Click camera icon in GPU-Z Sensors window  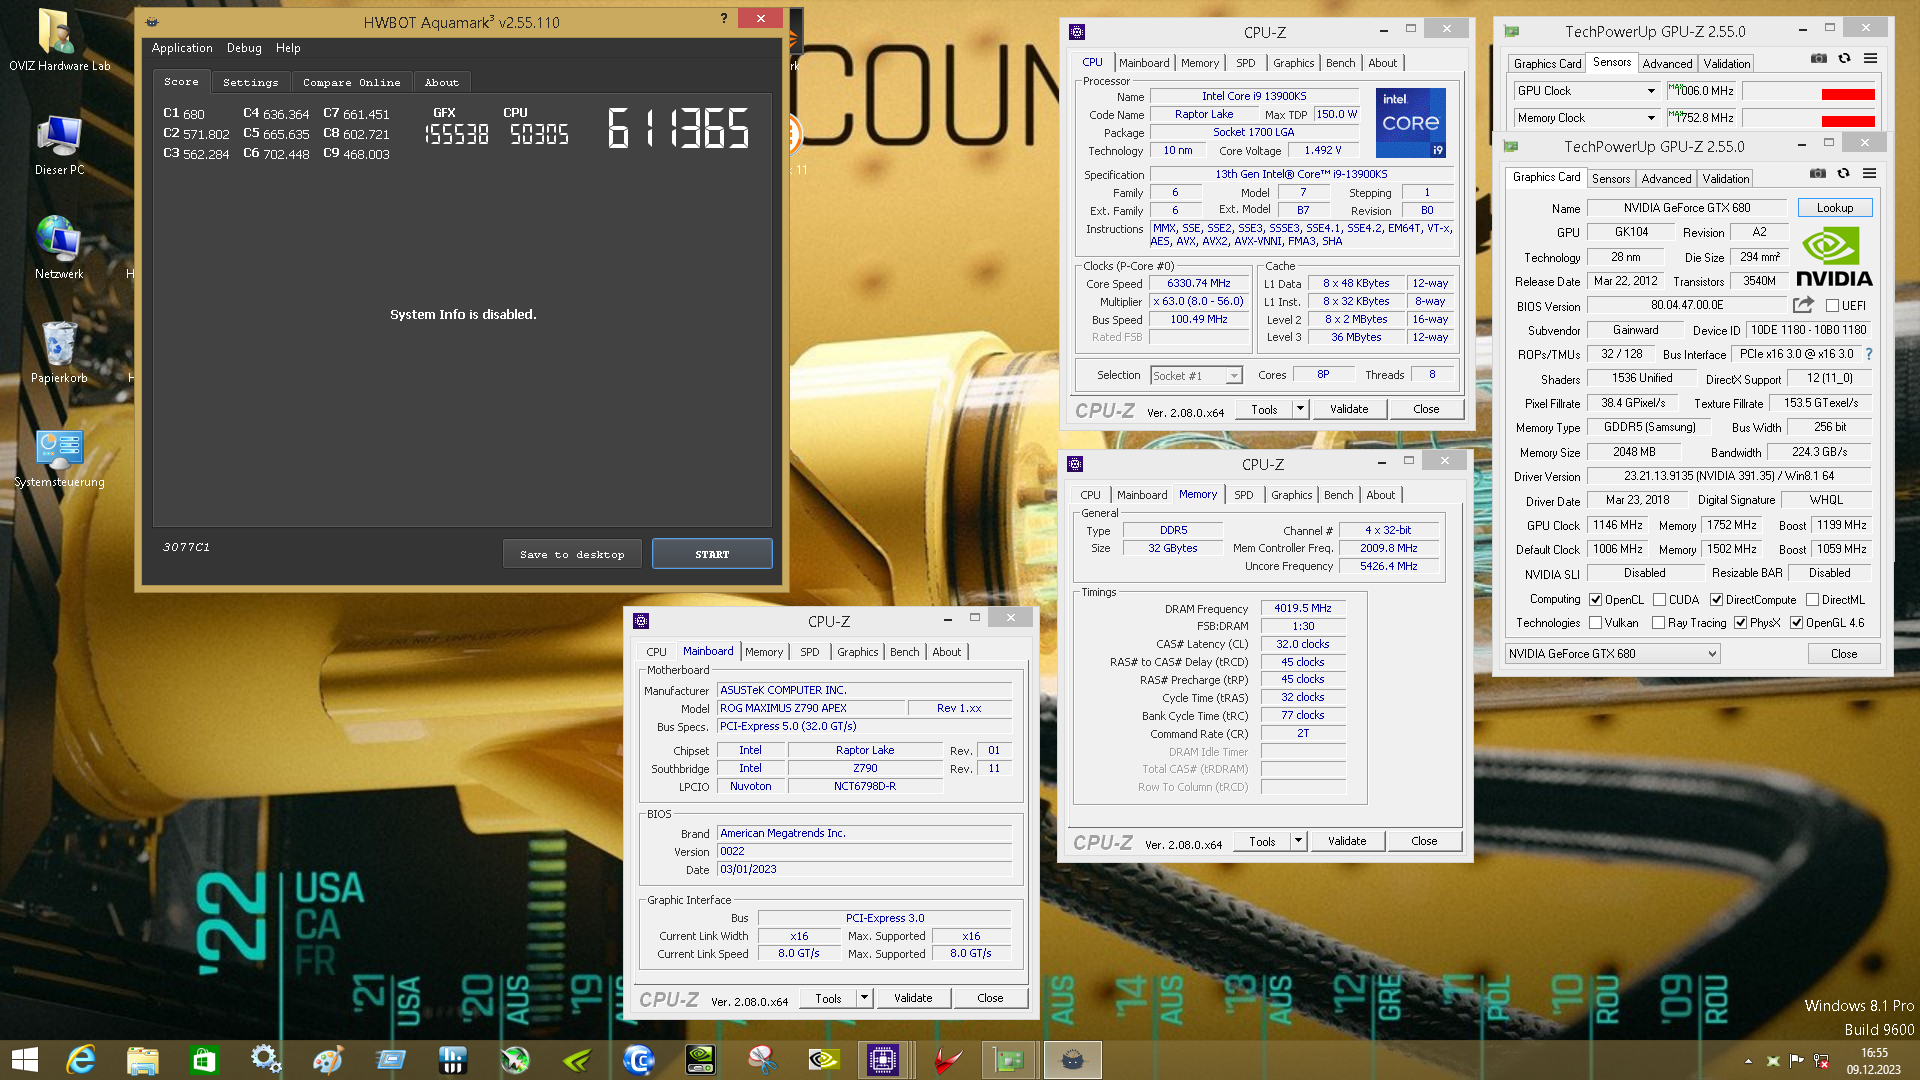pyautogui.click(x=1819, y=59)
